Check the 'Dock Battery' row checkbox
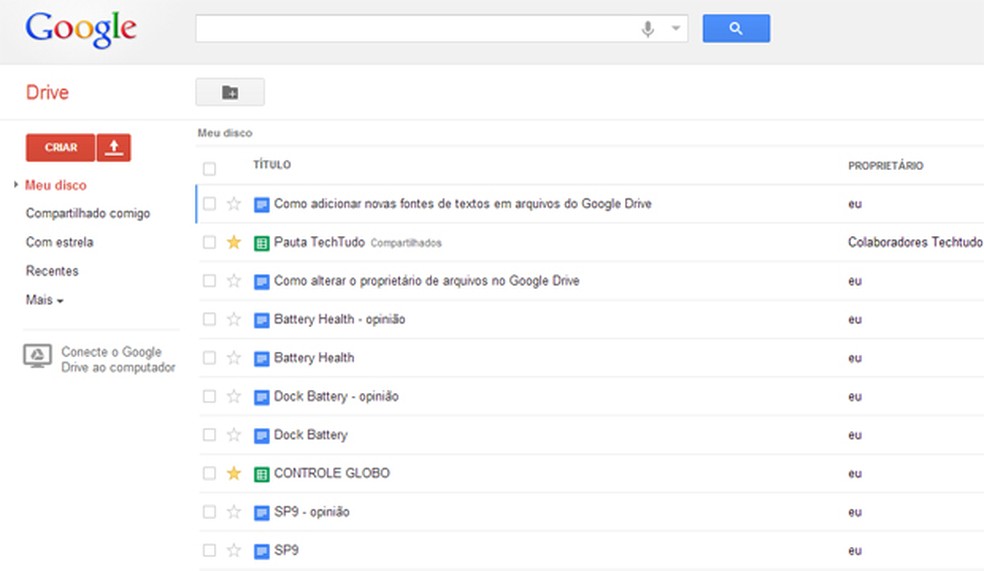The image size is (984, 571). coord(209,435)
